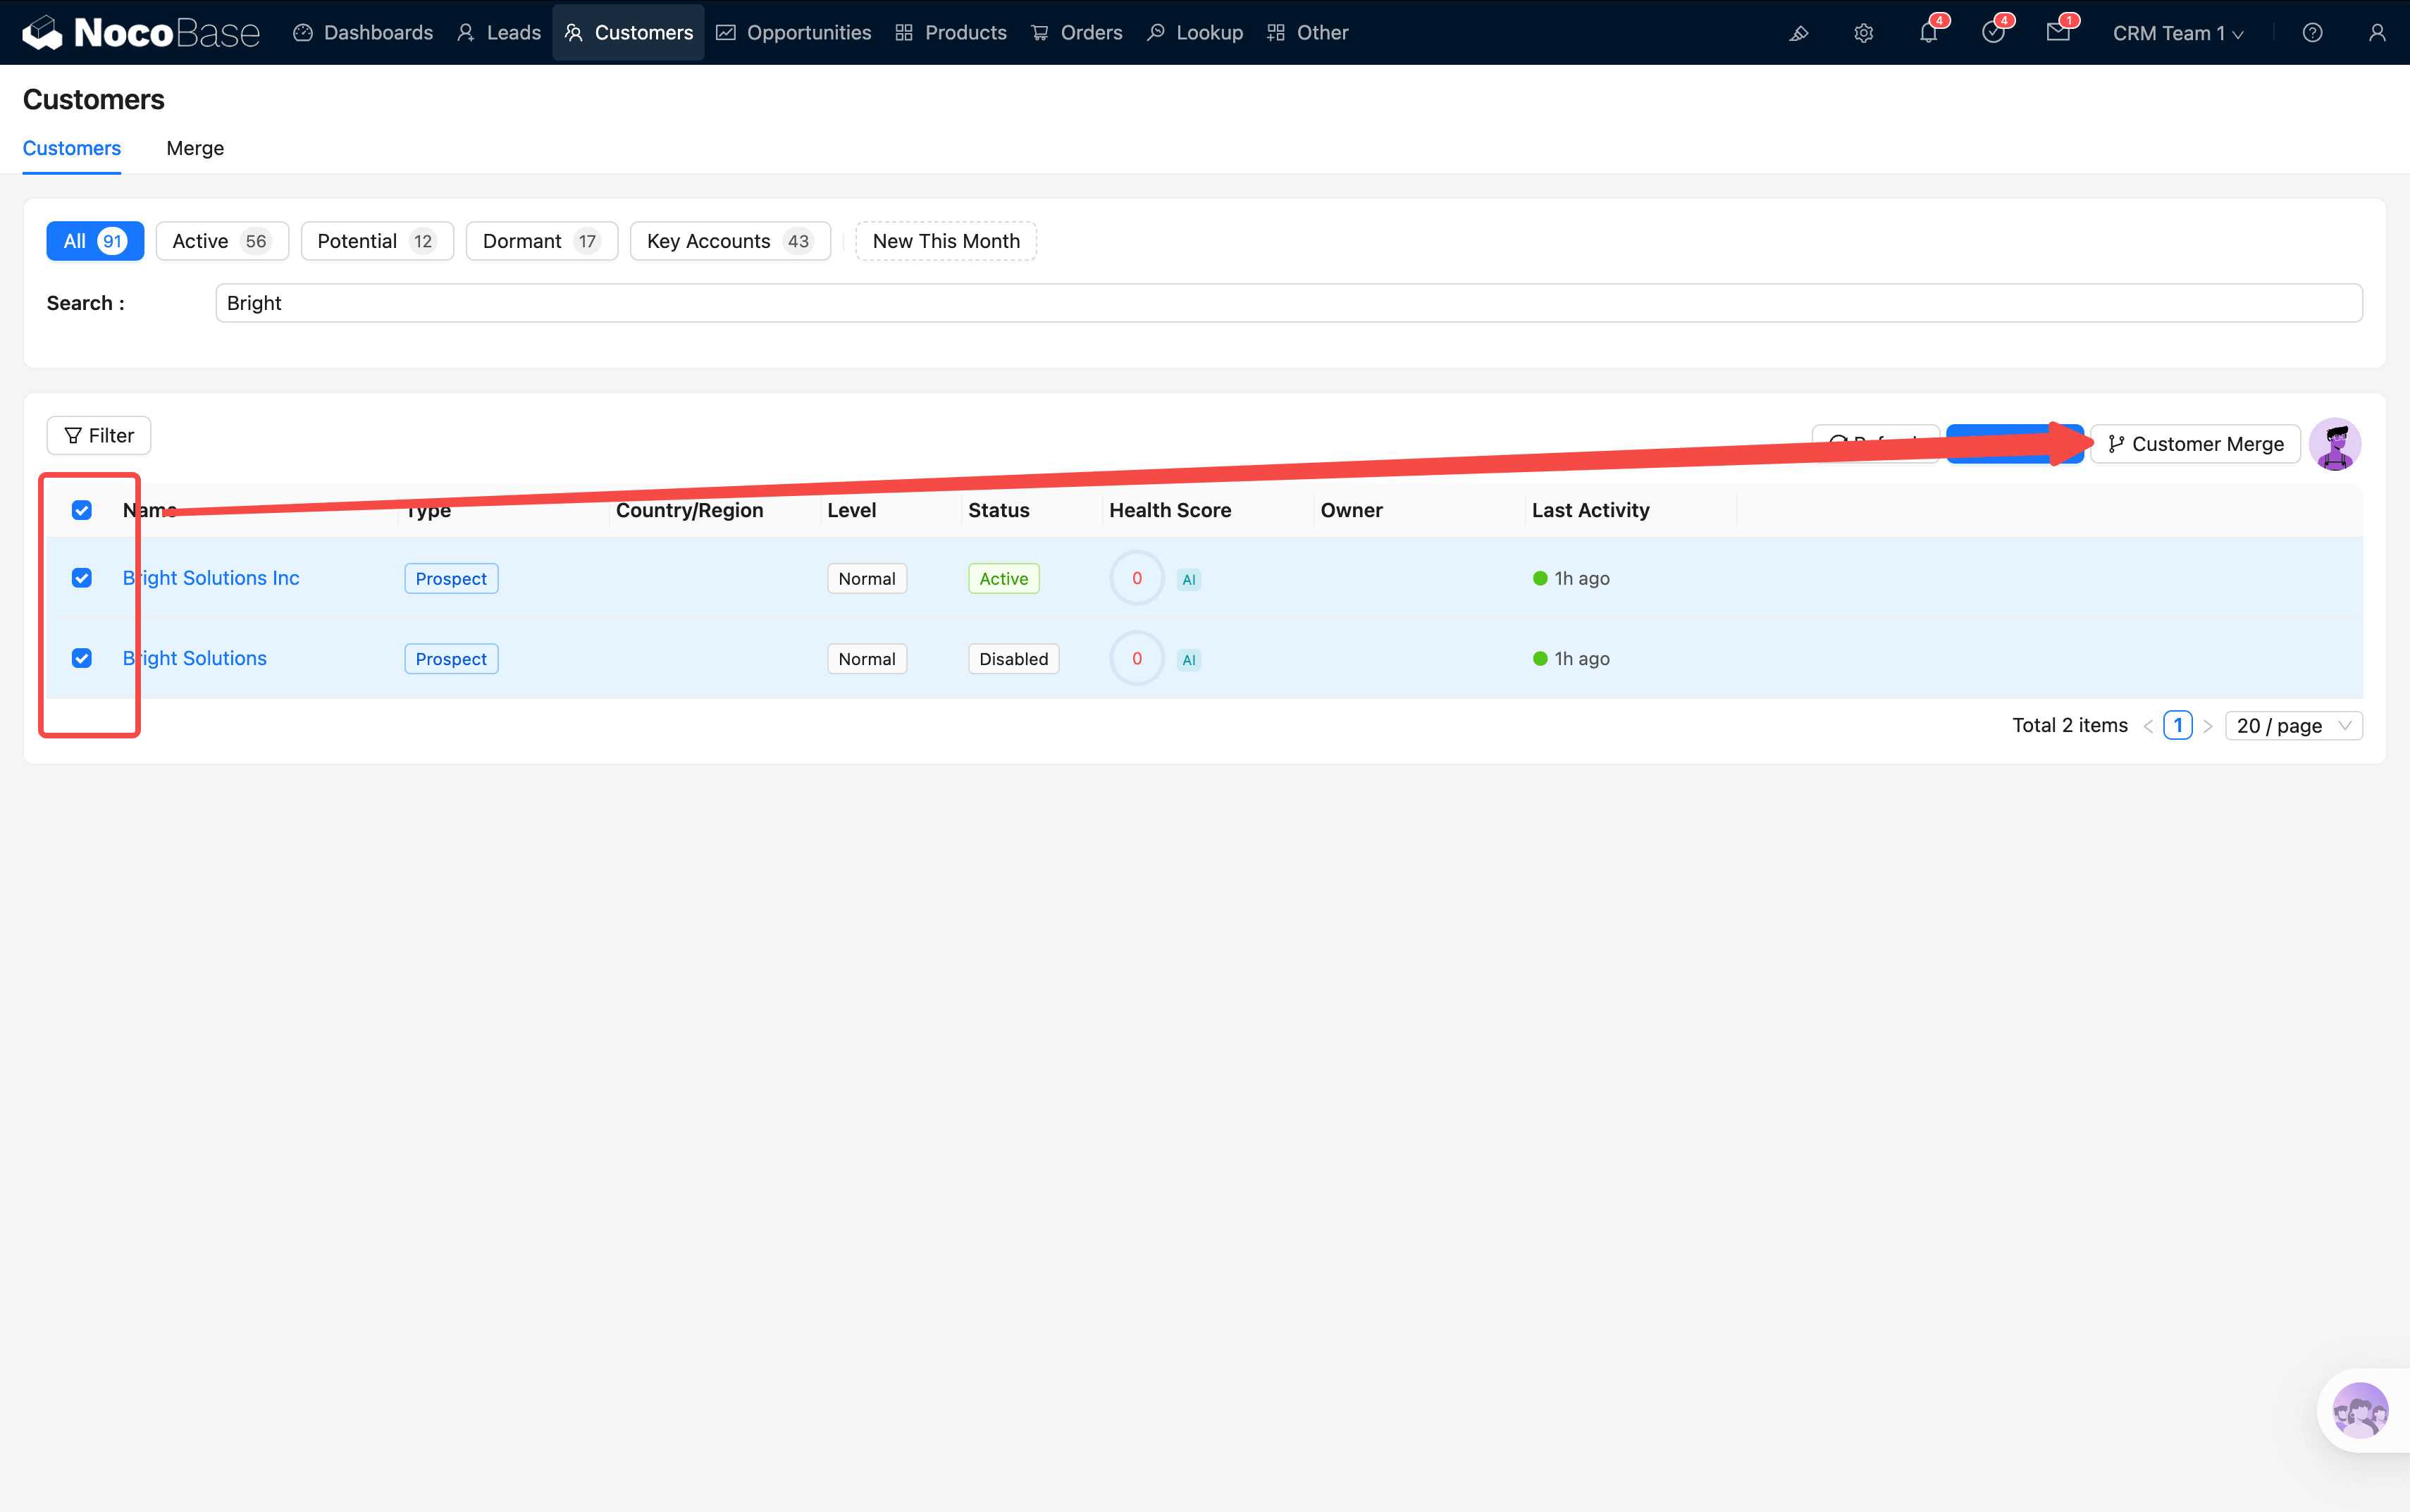Open the tasks checkmark circle icon
Viewport: 2410px width, 1512px height.
(x=1993, y=33)
